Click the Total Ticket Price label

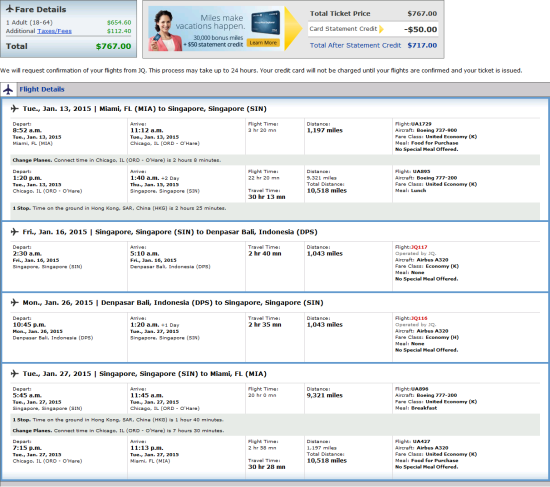[x=340, y=14]
